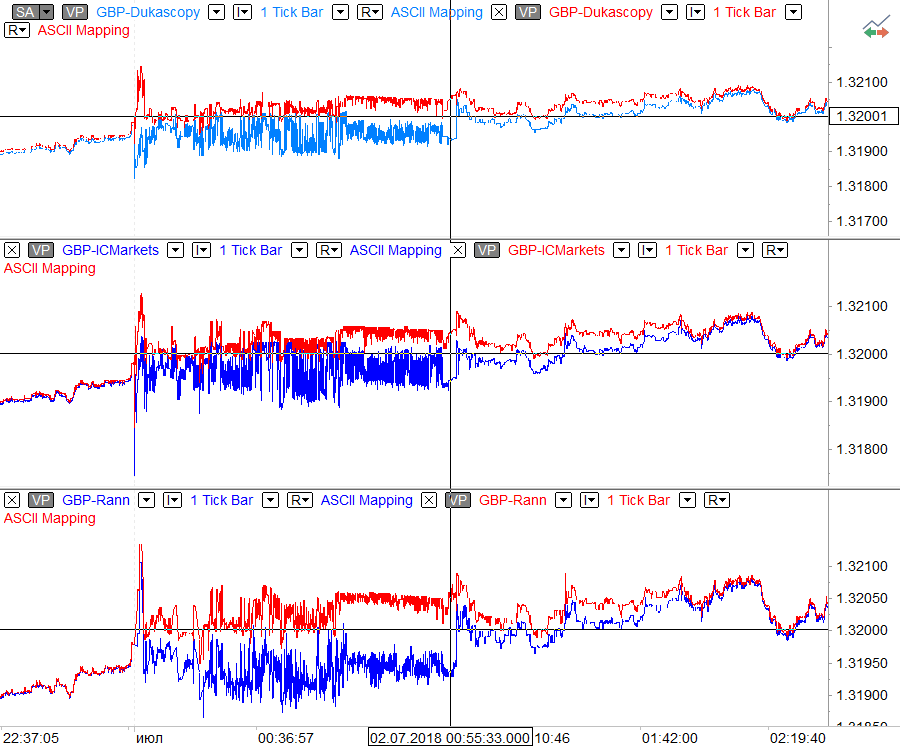Expand interval dropdown of blue Rann 1 Tick Bar
Image resolution: width=900 pixels, height=746 pixels.
click(x=270, y=500)
